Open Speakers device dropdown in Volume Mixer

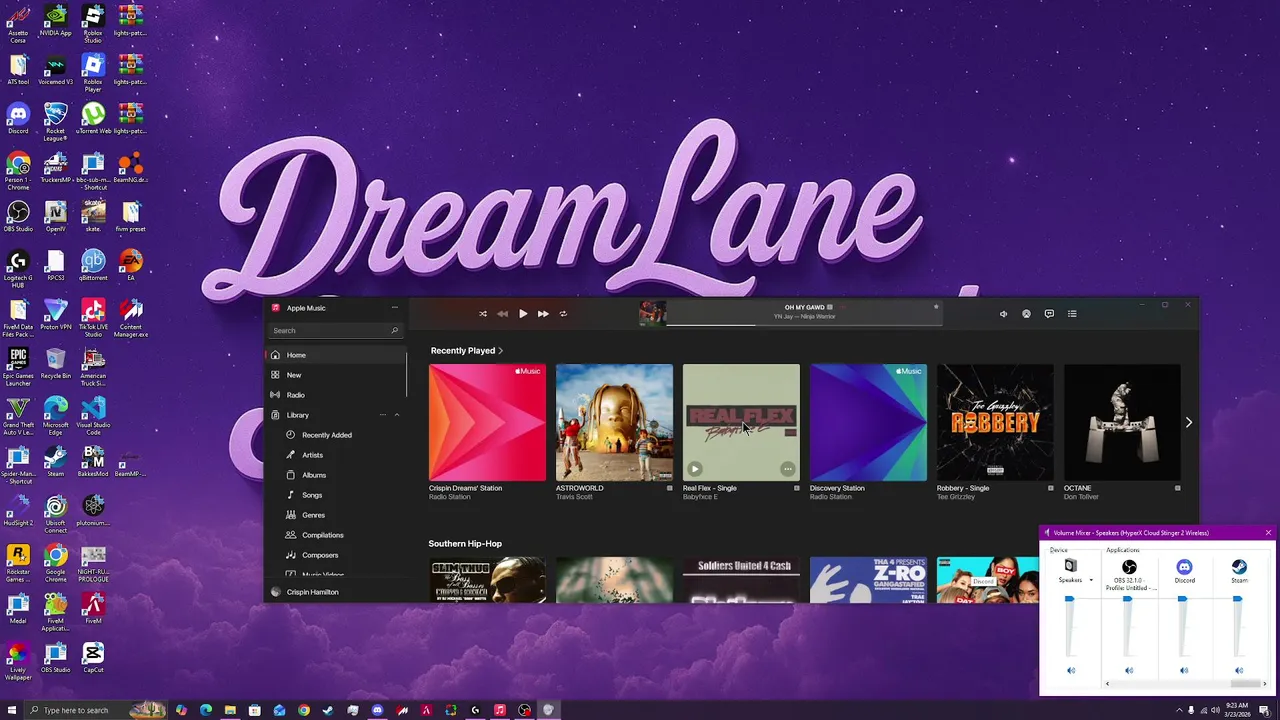click(x=1091, y=580)
